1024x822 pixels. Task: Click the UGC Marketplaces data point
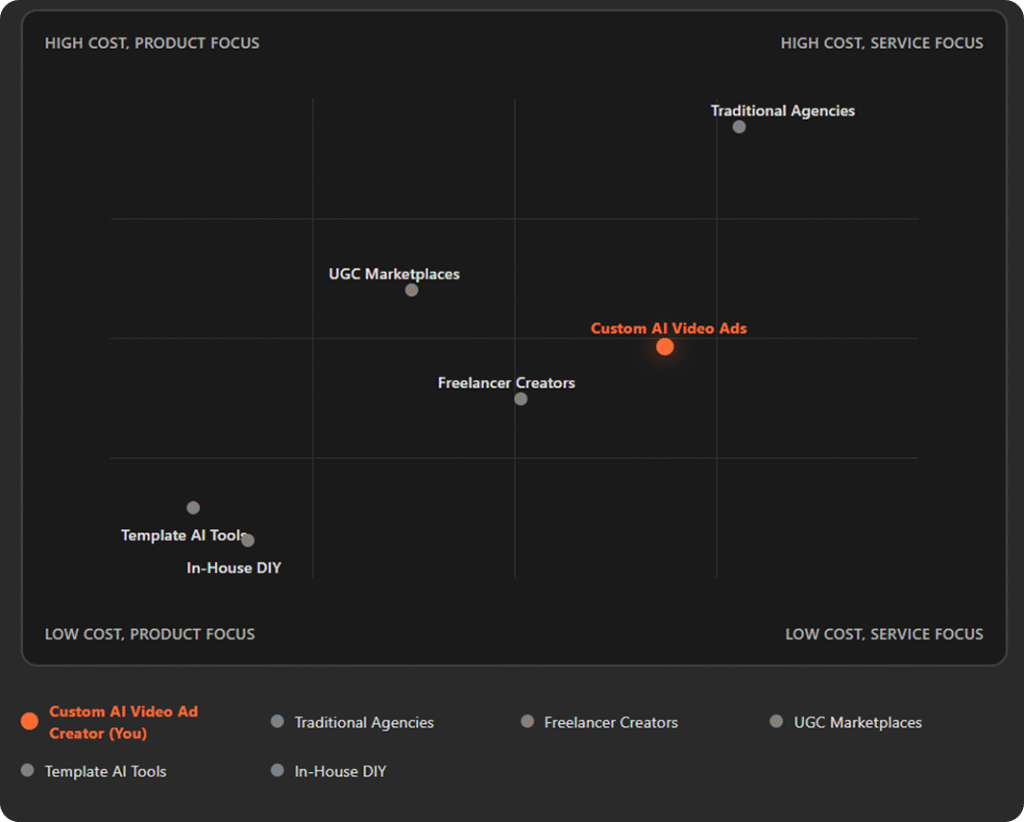point(411,290)
